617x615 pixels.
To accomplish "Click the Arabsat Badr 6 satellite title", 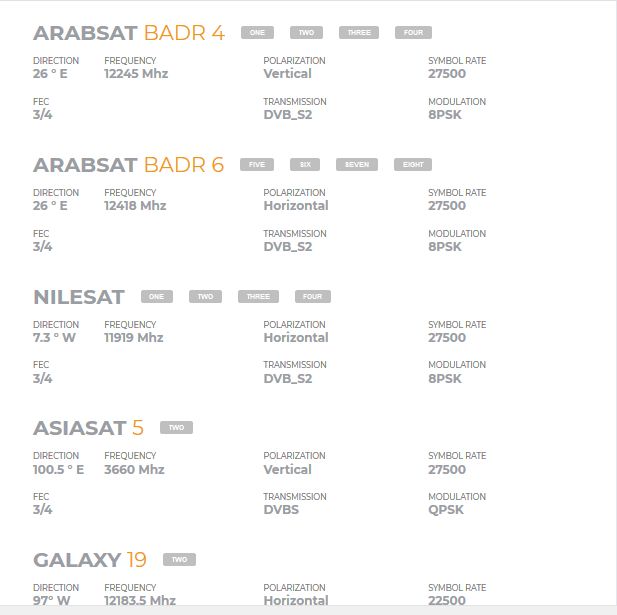I will click(x=128, y=165).
